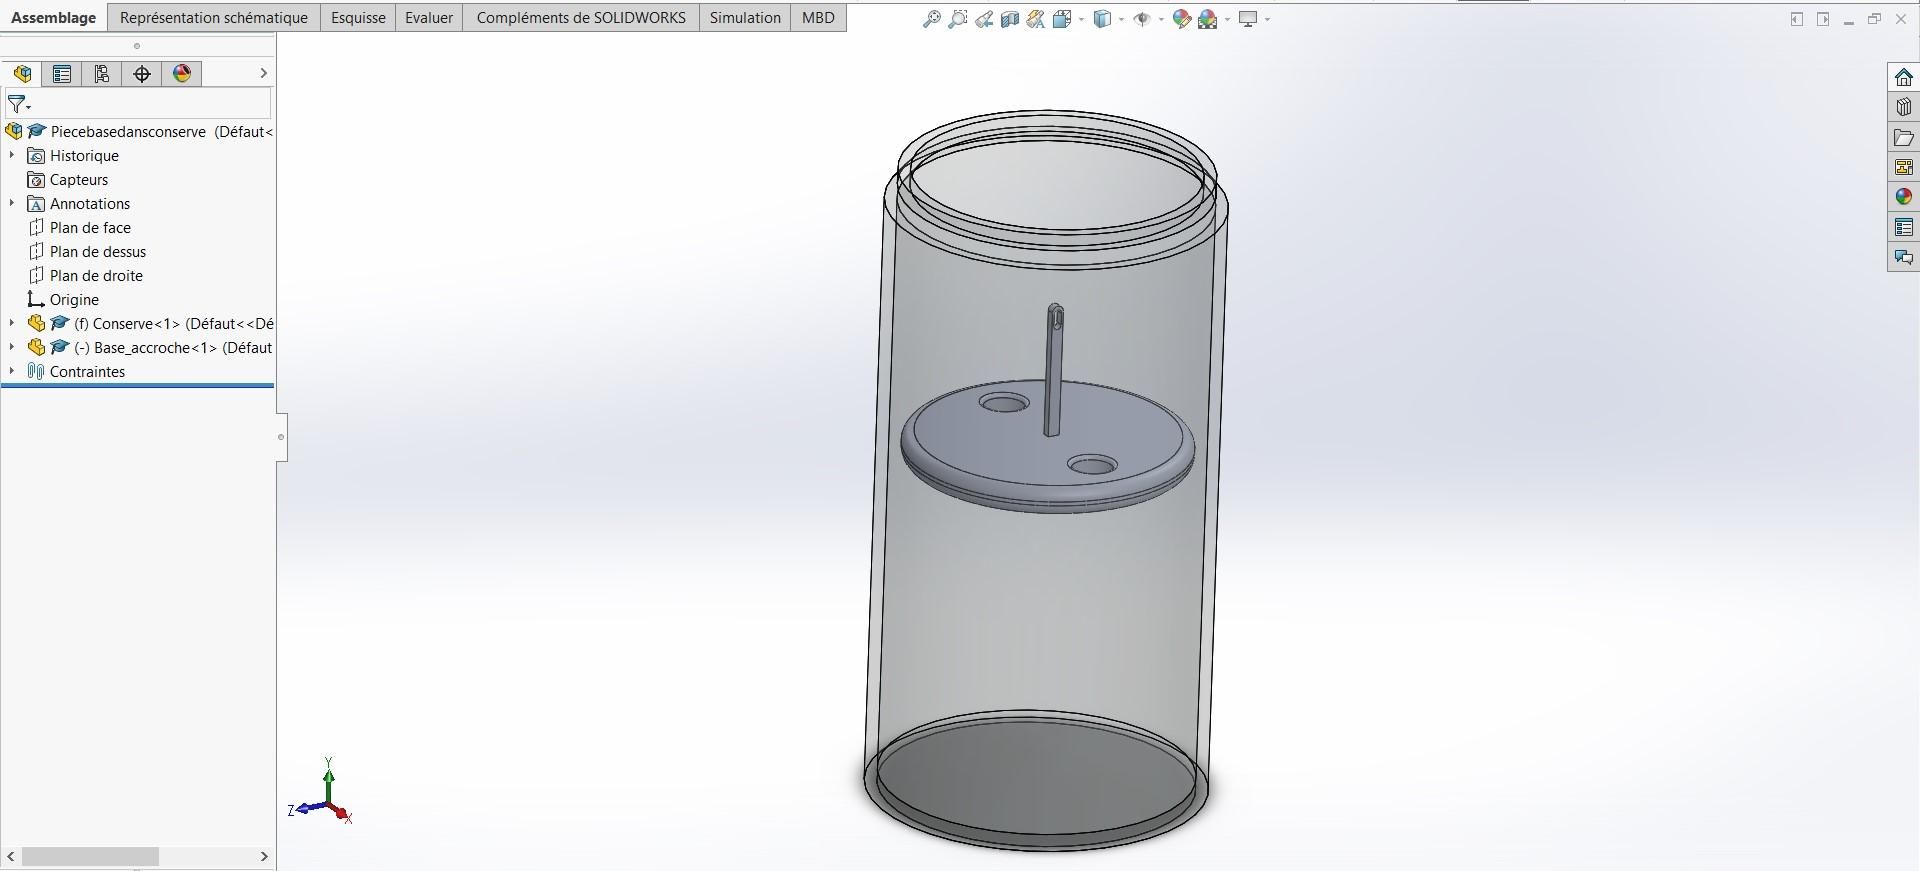This screenshot has height=871, width=1920.
Task: Open the DimXpertManager crosshair tab
Action: coord(142,74)
